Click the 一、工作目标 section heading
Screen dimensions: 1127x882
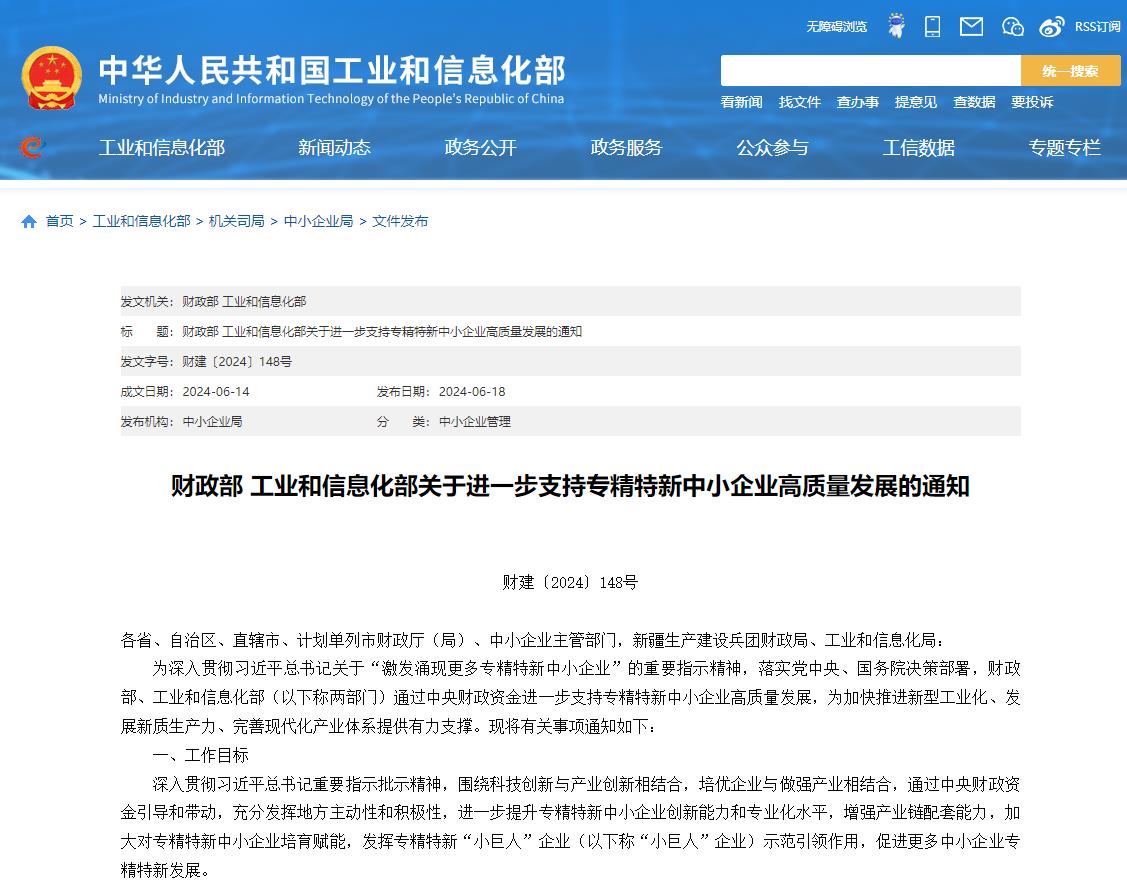pos(201,755)
